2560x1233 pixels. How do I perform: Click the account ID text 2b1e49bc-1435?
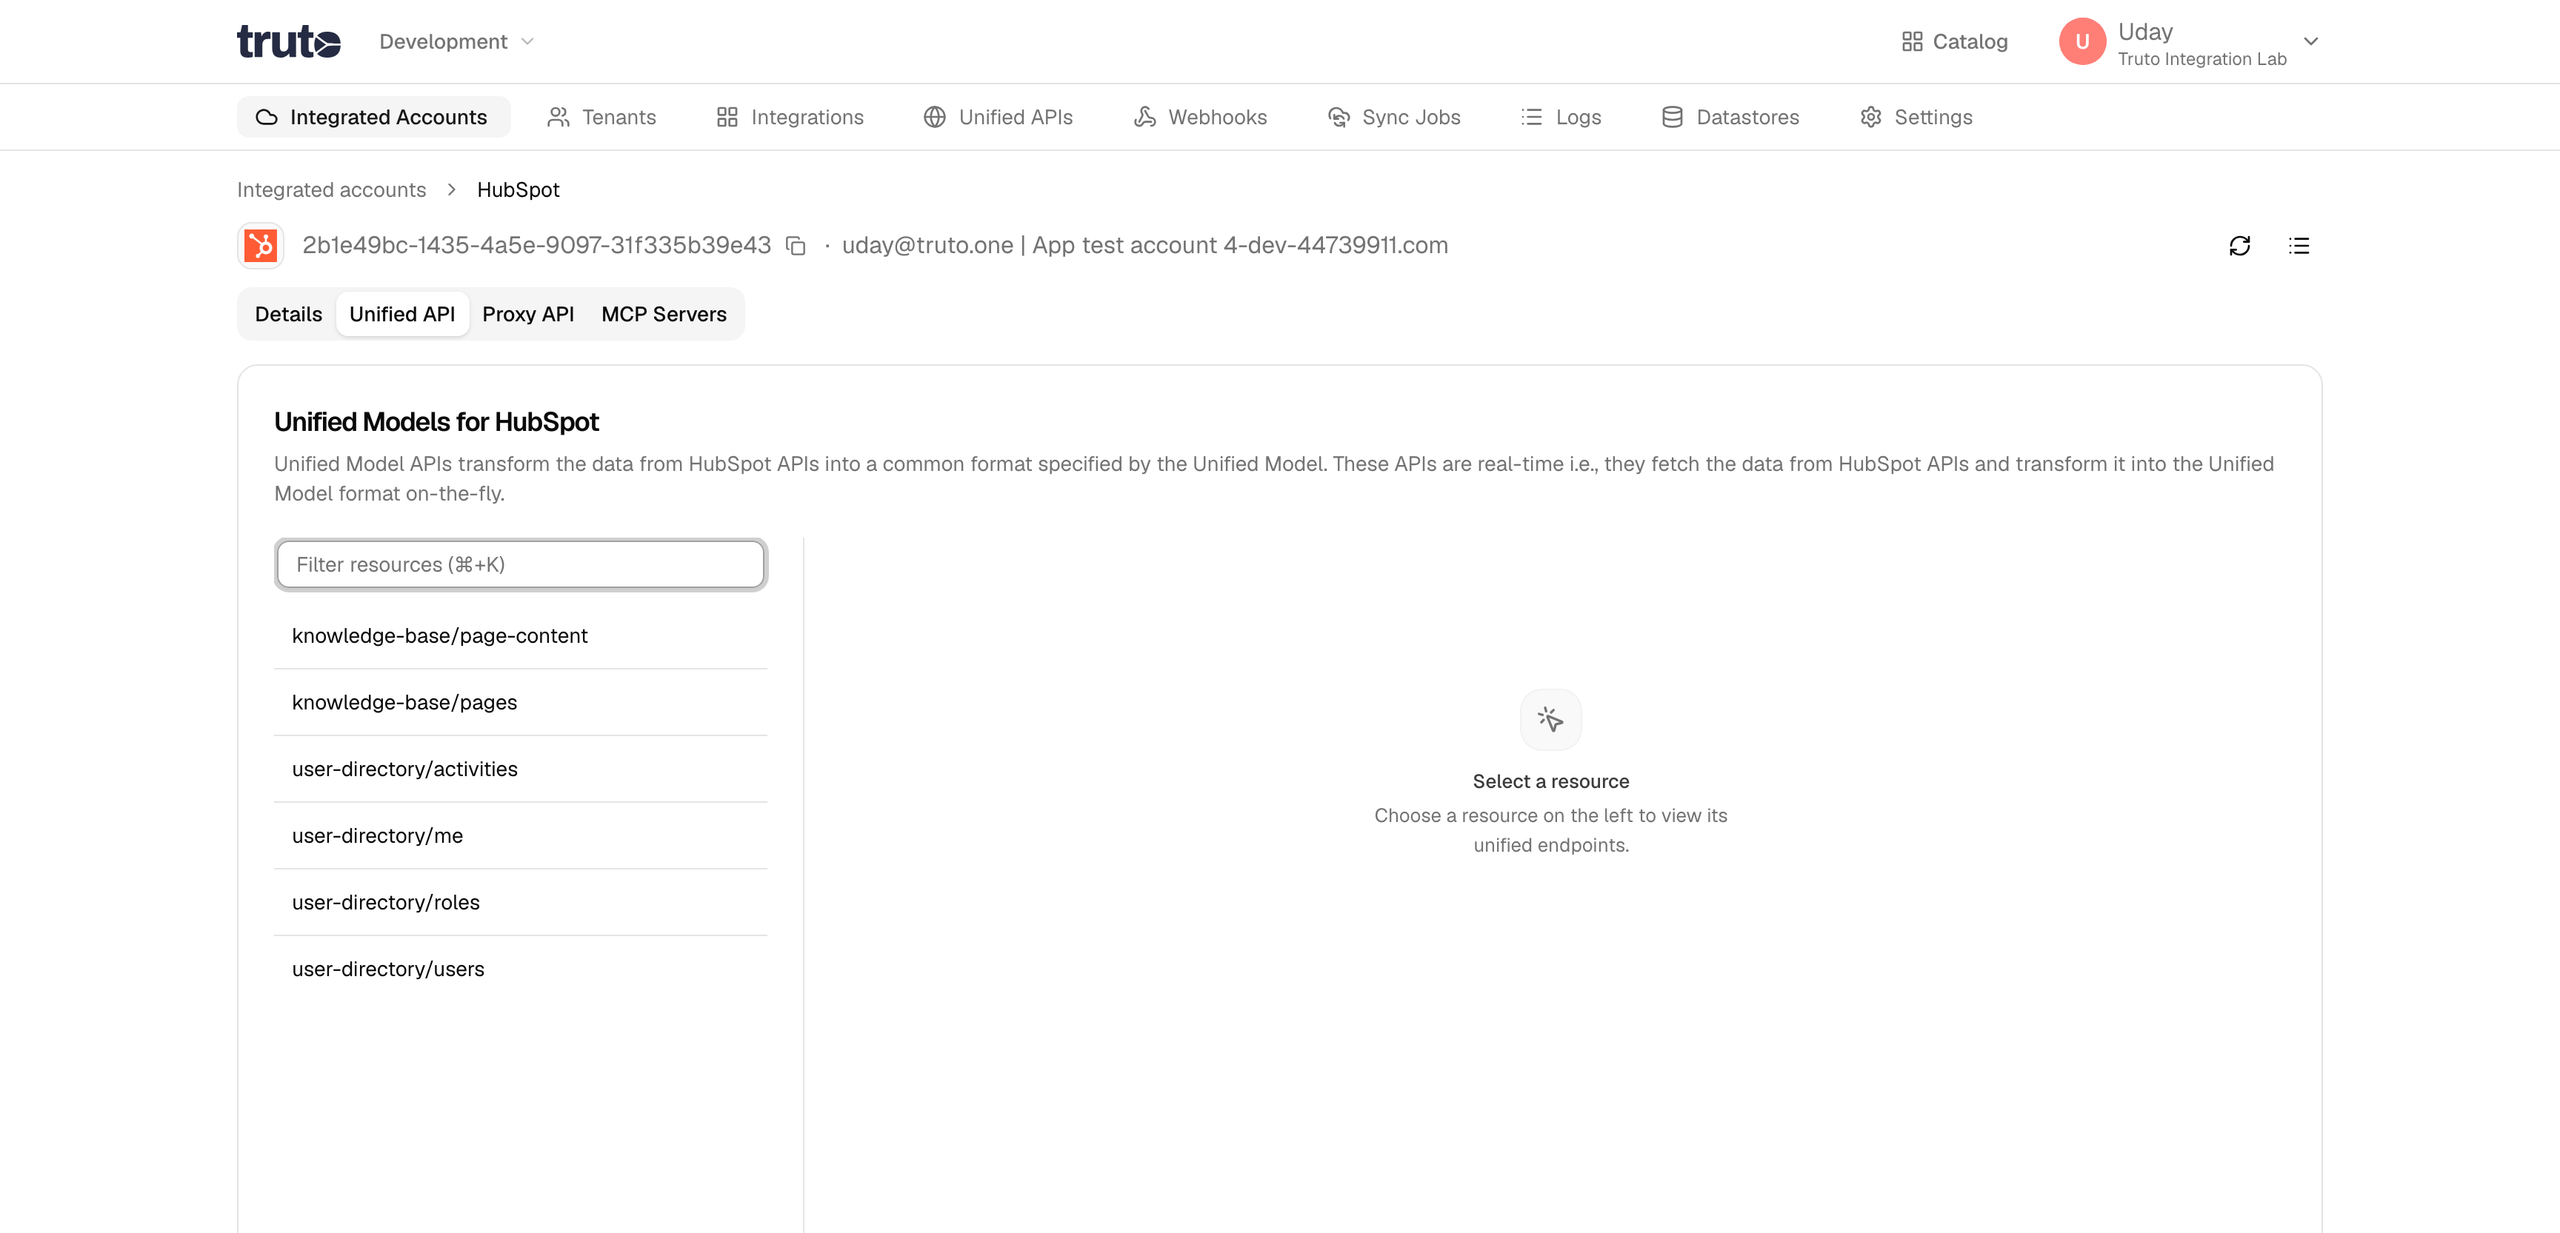(x=537, y=245)
